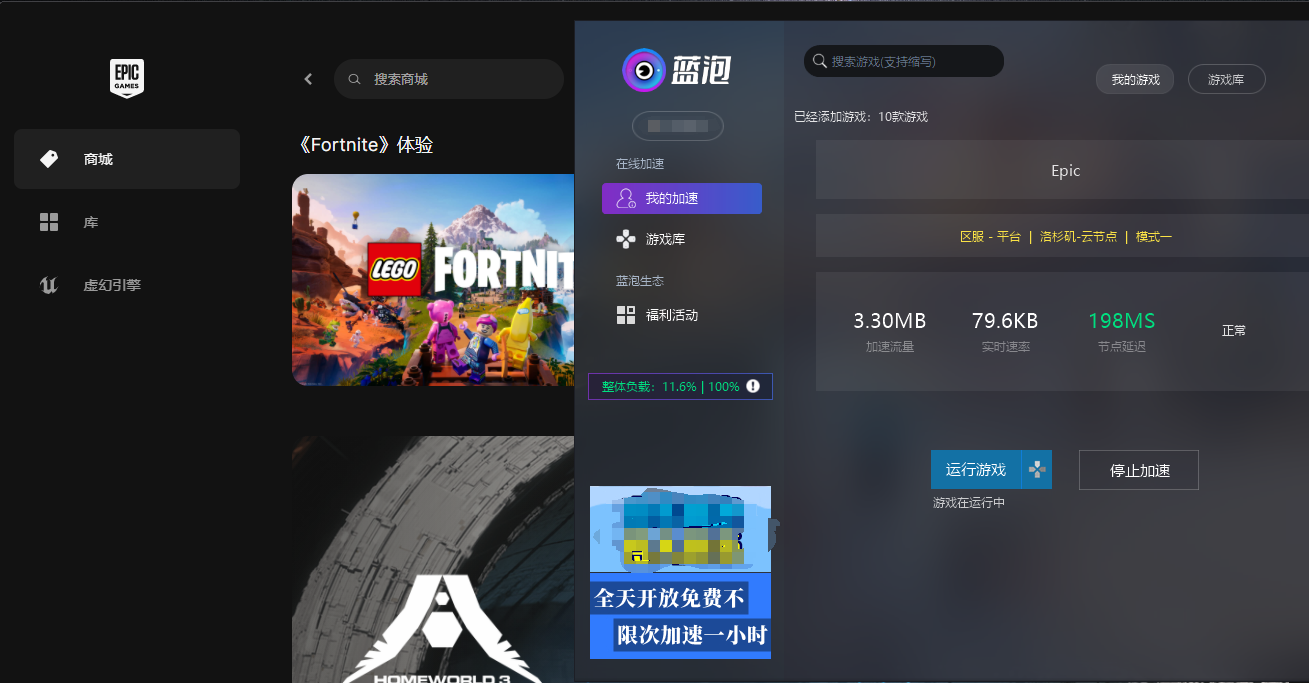Click the blurred account name pill
Viewport: 1309px width, 683px height.
point(678,126)
